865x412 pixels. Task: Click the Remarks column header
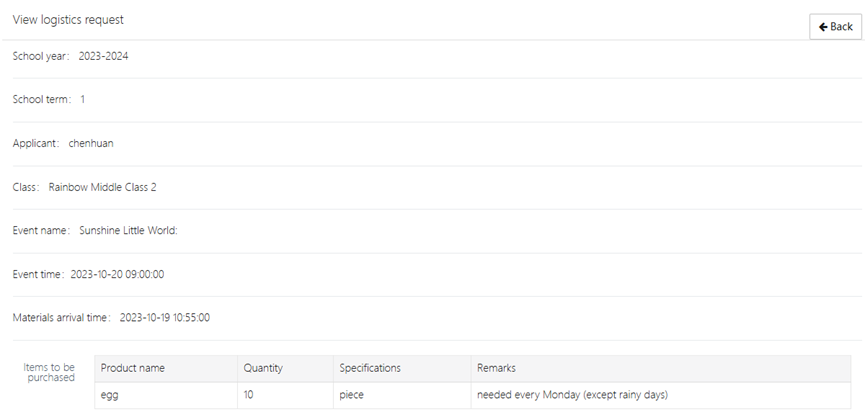pyautogui.click(x=496, y=368)
